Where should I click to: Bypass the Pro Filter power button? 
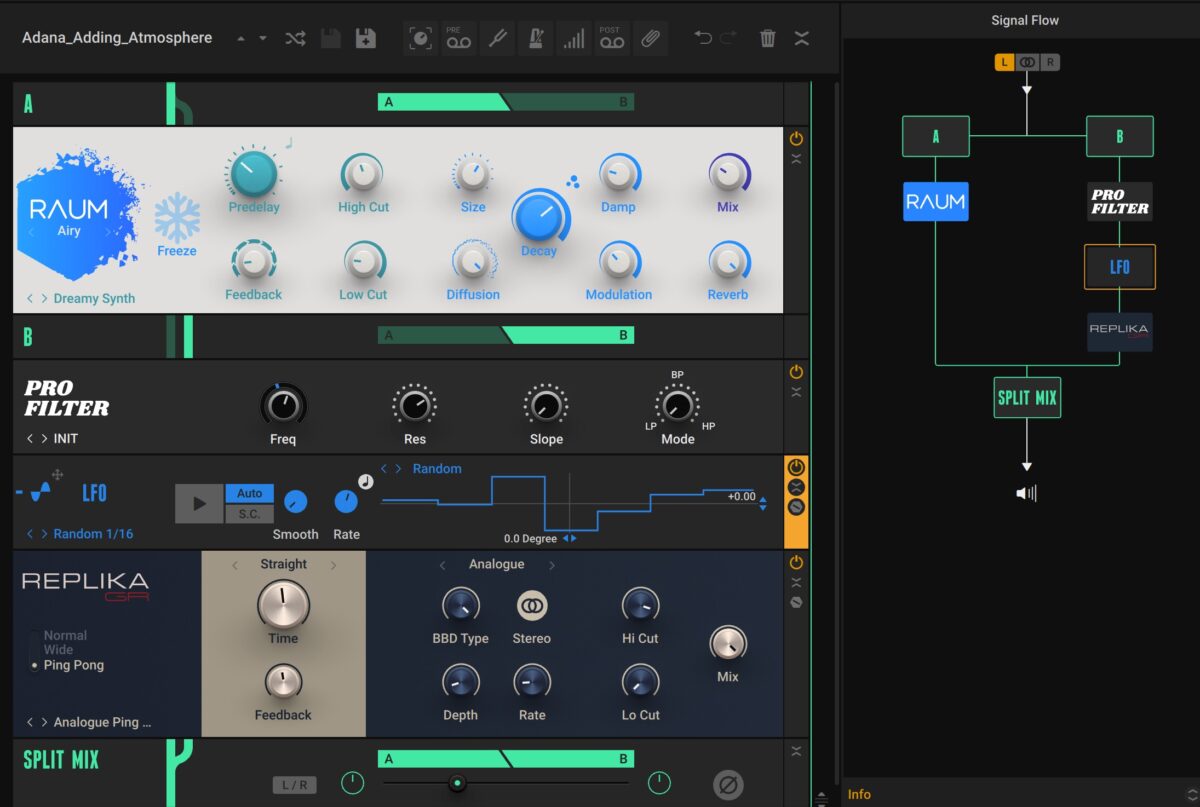[796, 373]
